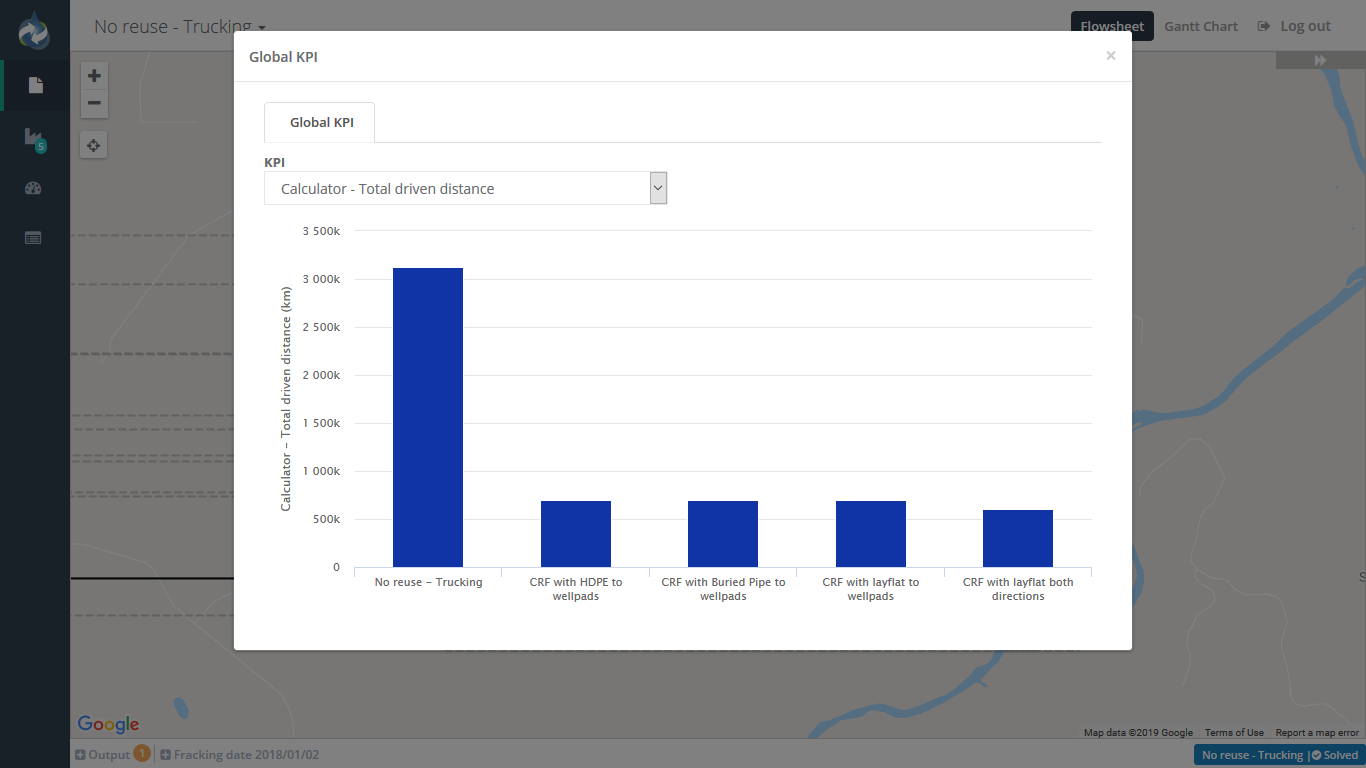Expand the Output panel
Viewport: 1366px width, 768px height.
pyautogui.click(x=104, y=755)
